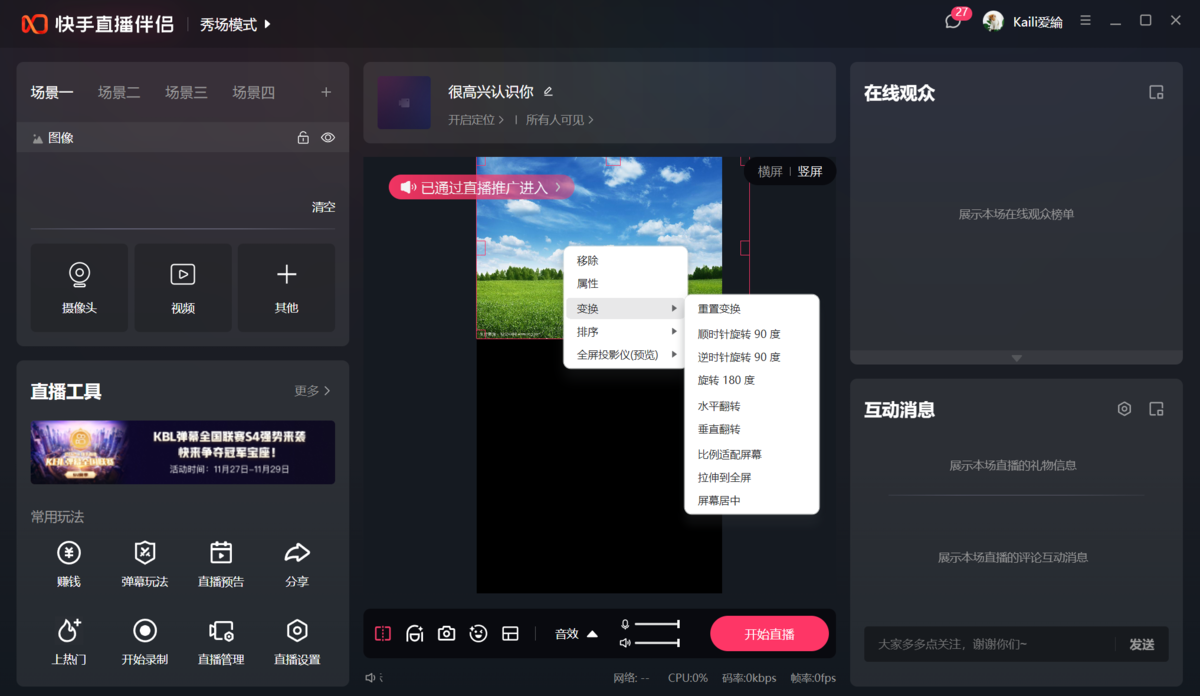The width and height of the screenshot is (1200, 696).
Task: Toggle visibility of the 图像 source
Action: coord(327,137)
